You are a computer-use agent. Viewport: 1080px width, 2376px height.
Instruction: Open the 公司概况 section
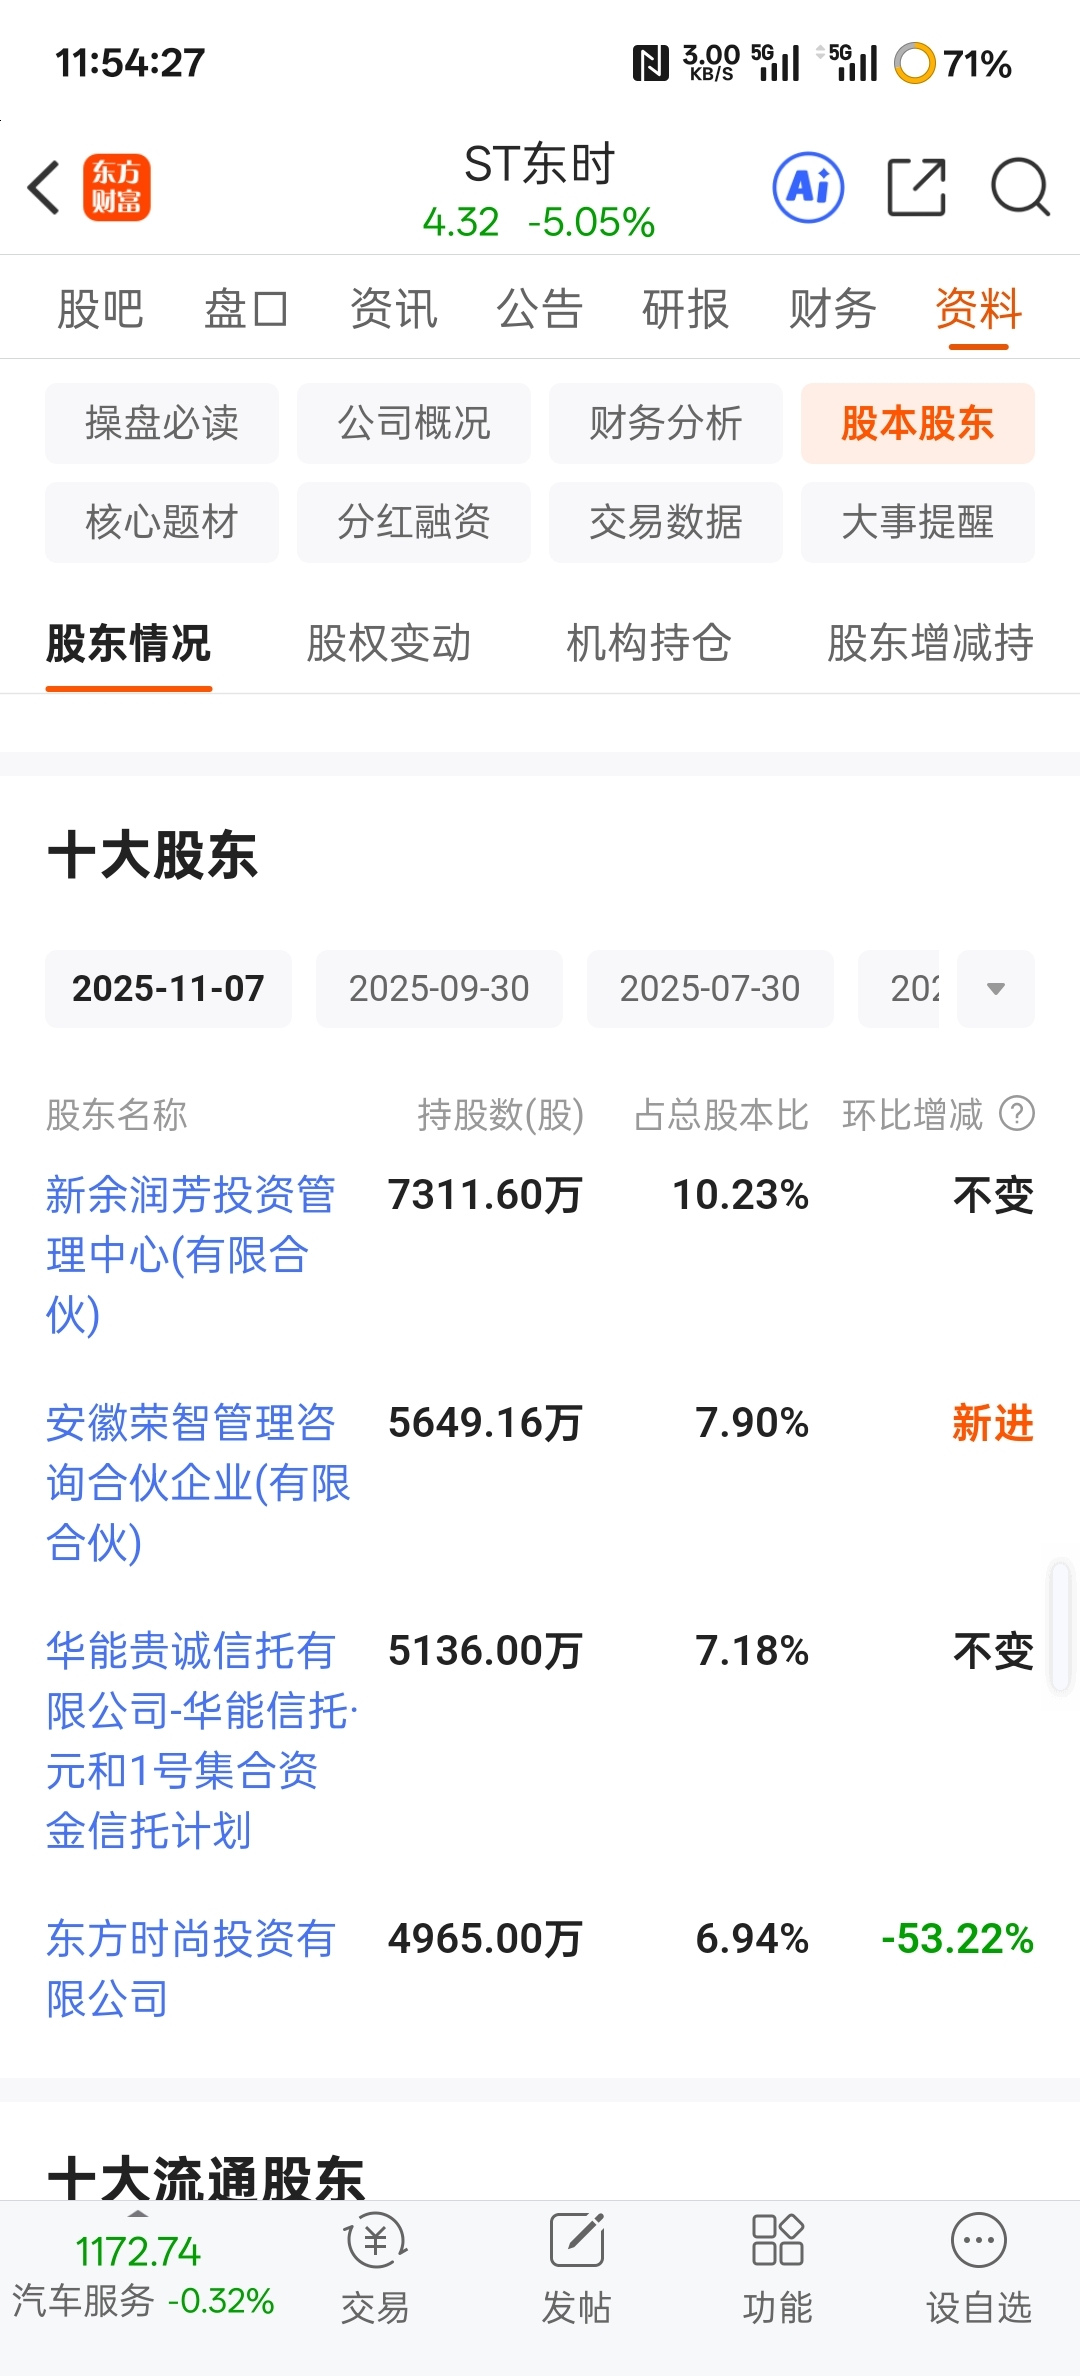click(414, 423)
